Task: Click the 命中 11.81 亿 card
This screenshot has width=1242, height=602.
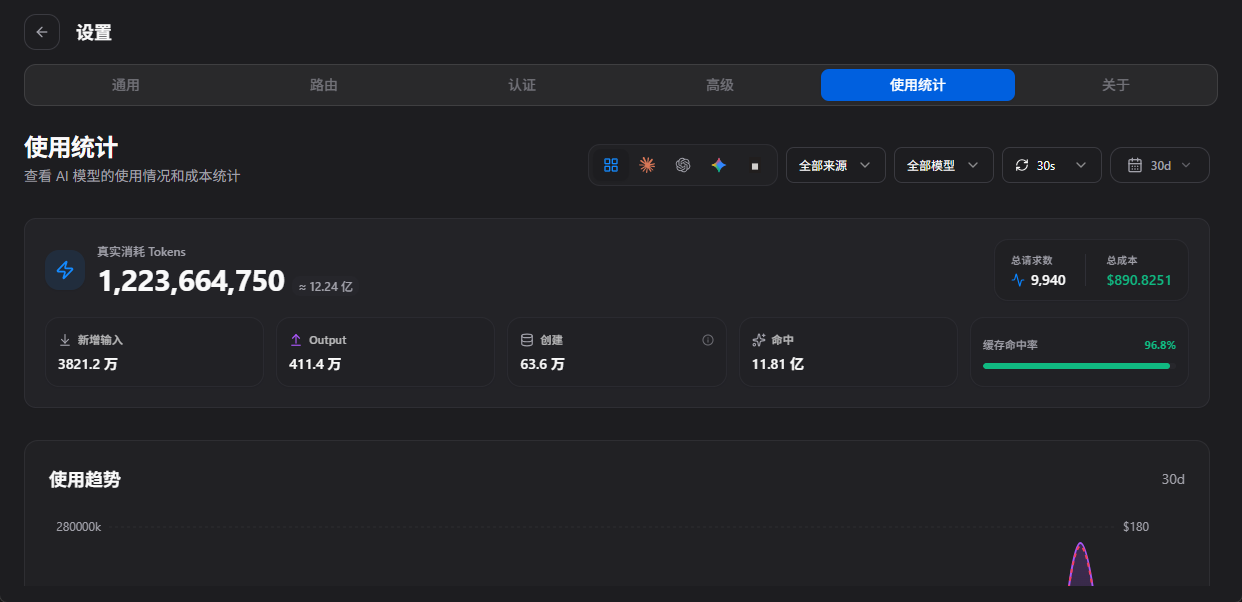Action: (x=848, y=352)
